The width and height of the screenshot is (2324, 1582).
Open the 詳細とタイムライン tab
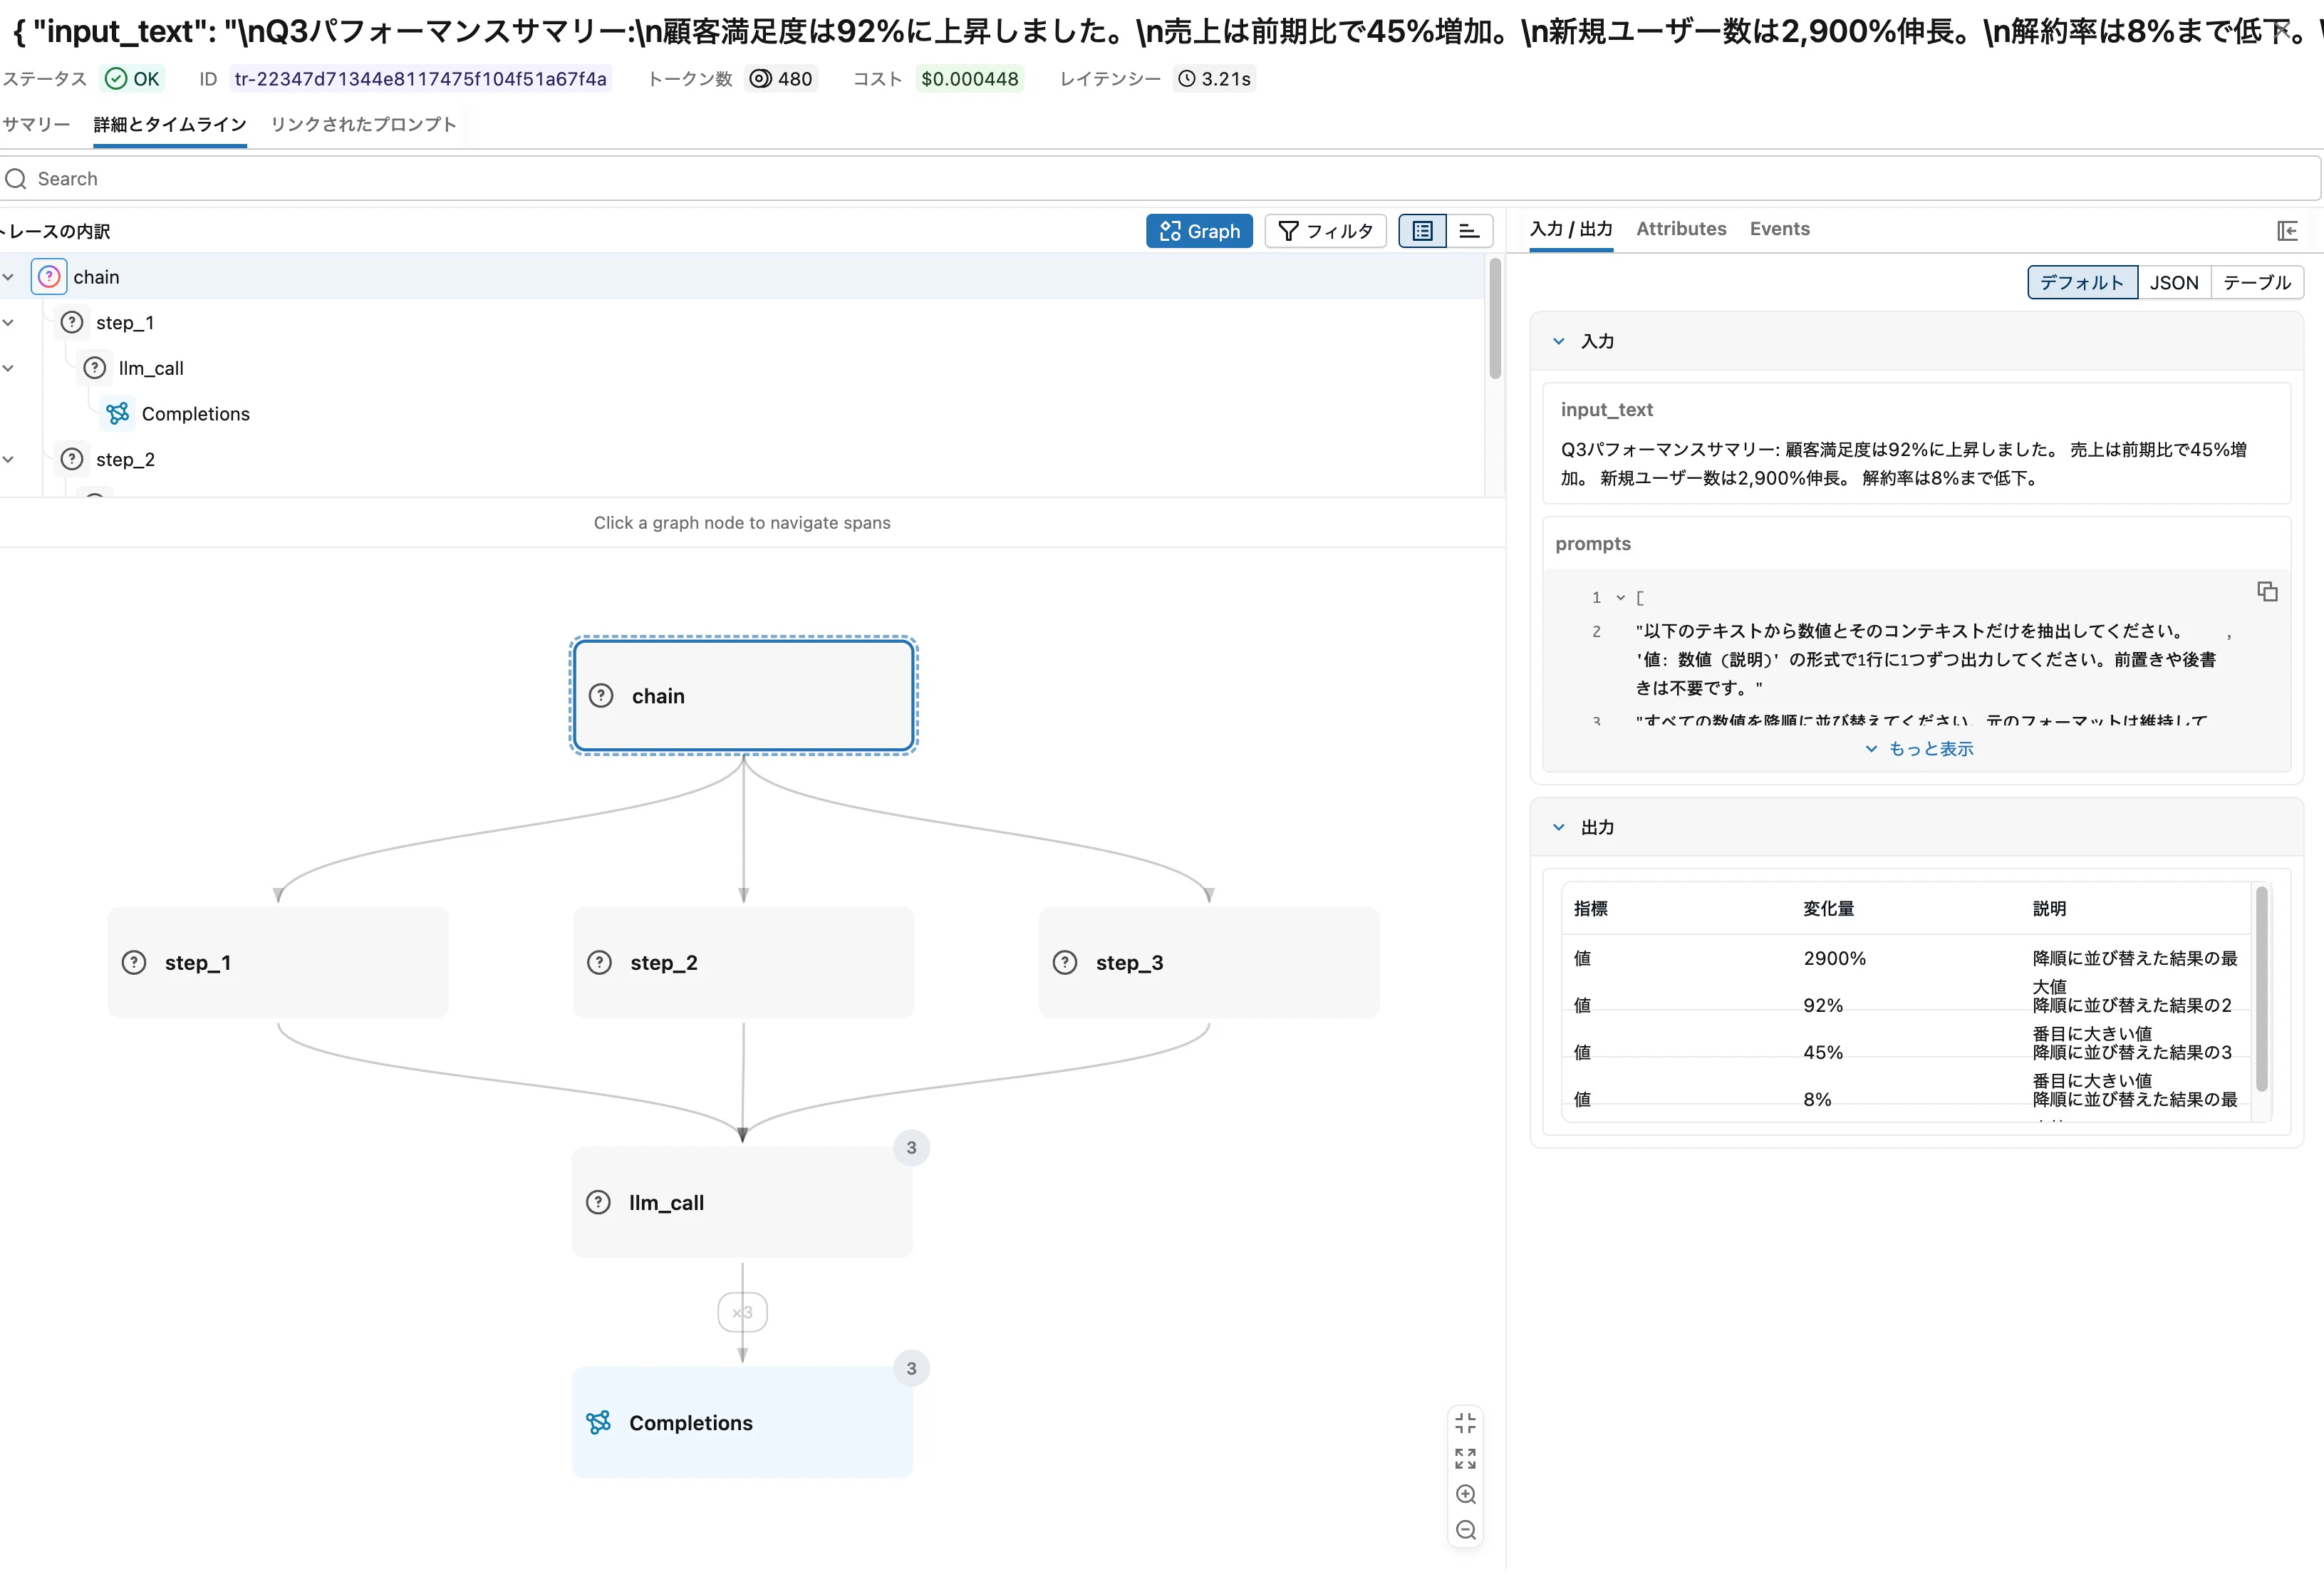(x=170, y=124)
